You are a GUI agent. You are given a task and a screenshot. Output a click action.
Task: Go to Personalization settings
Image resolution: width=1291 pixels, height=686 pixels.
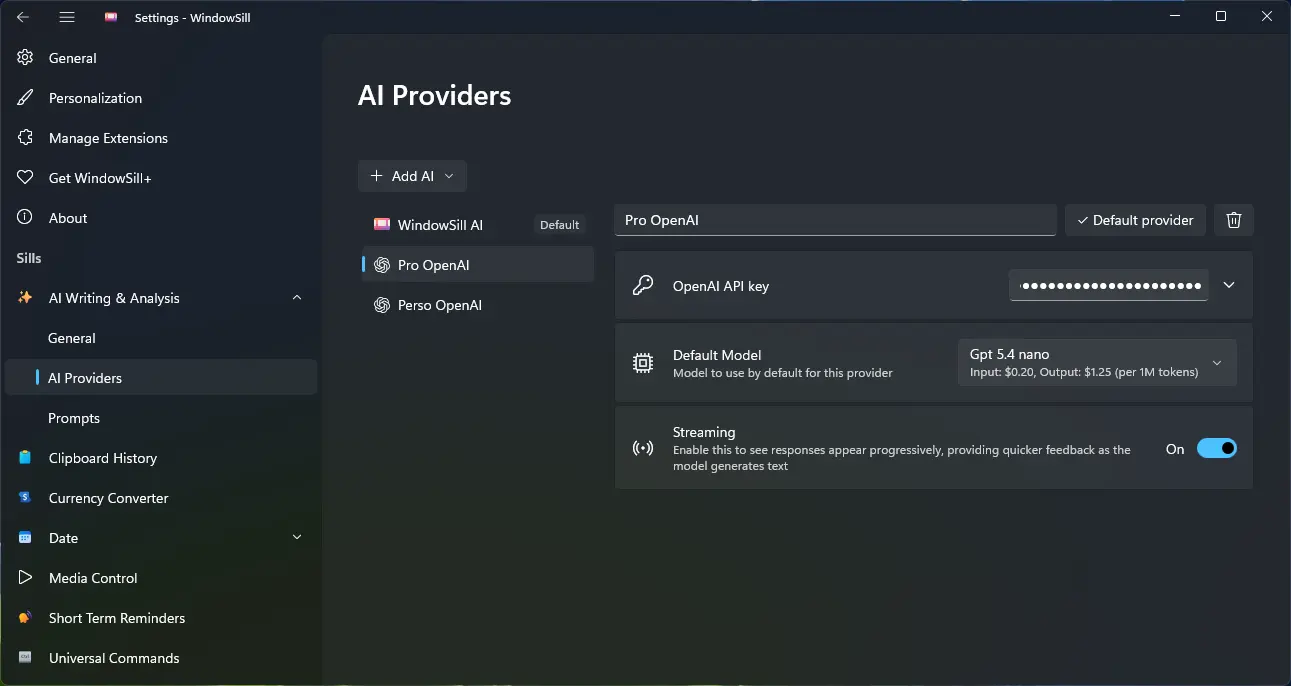(x=161, y=98)
